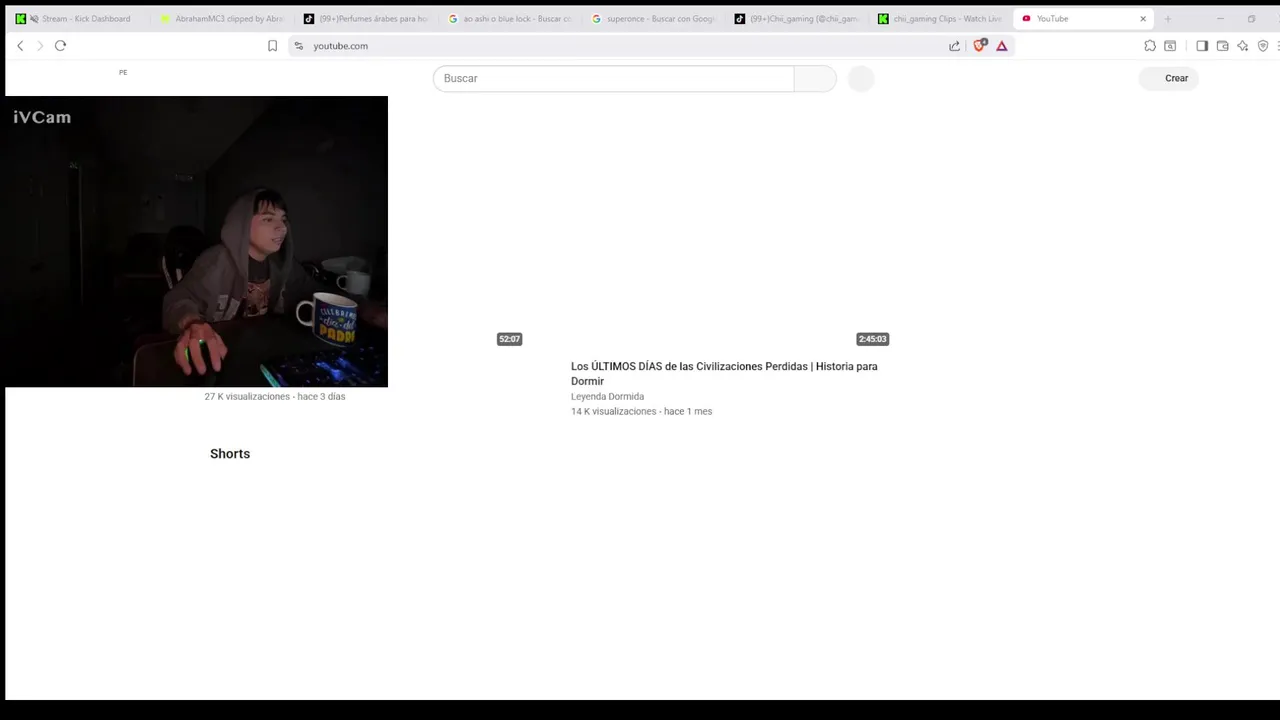Go back using the browser back arrow
The image size is (1280, 720).
pyautogui.click(x=20, y=46)
